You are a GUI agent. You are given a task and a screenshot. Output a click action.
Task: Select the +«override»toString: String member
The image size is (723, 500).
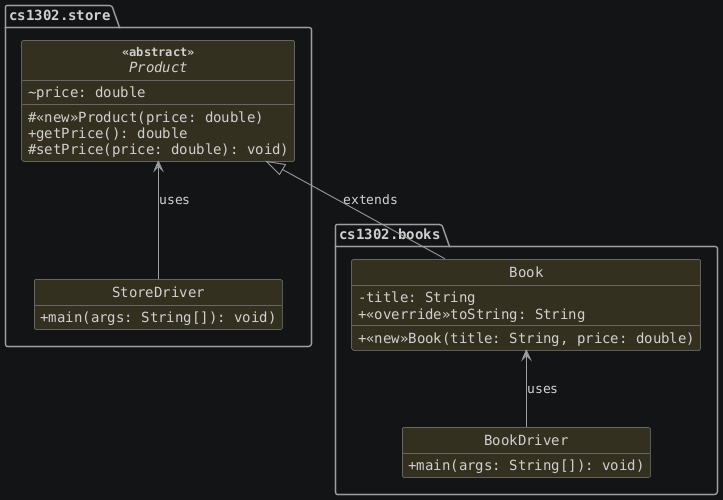point(472,315)
